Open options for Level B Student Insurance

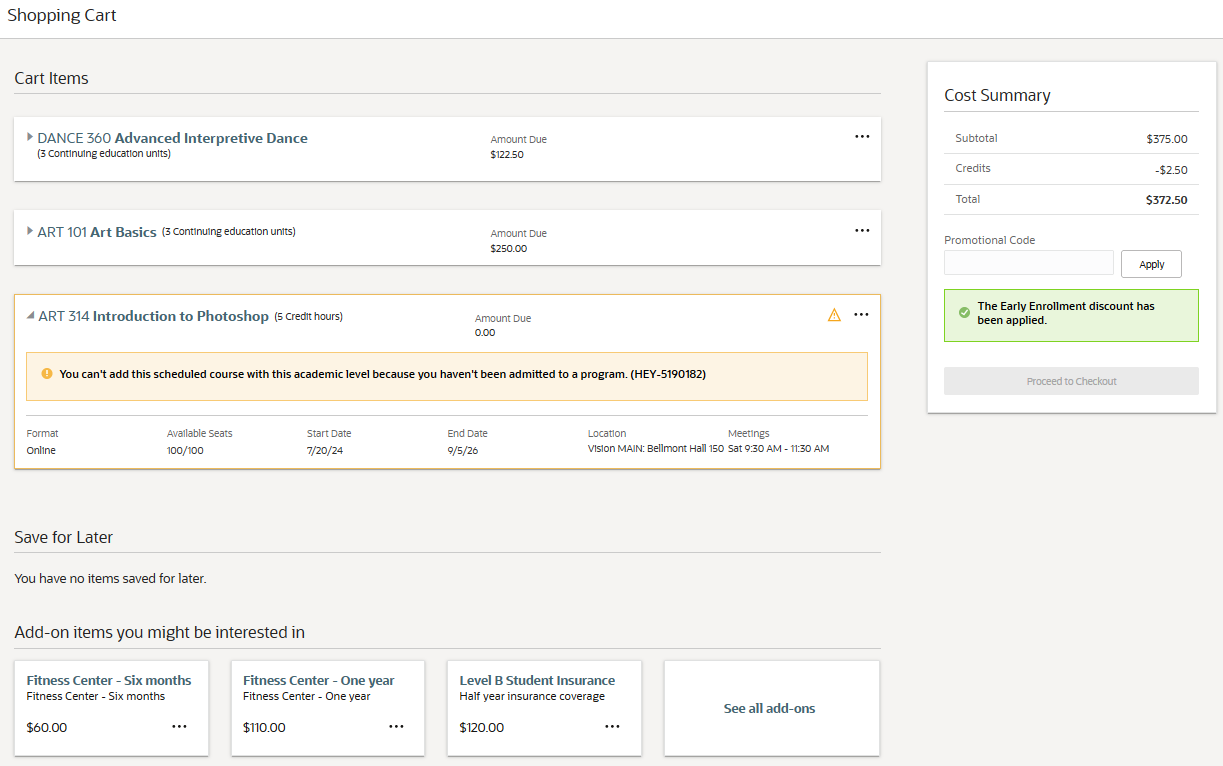coord(612,727)
